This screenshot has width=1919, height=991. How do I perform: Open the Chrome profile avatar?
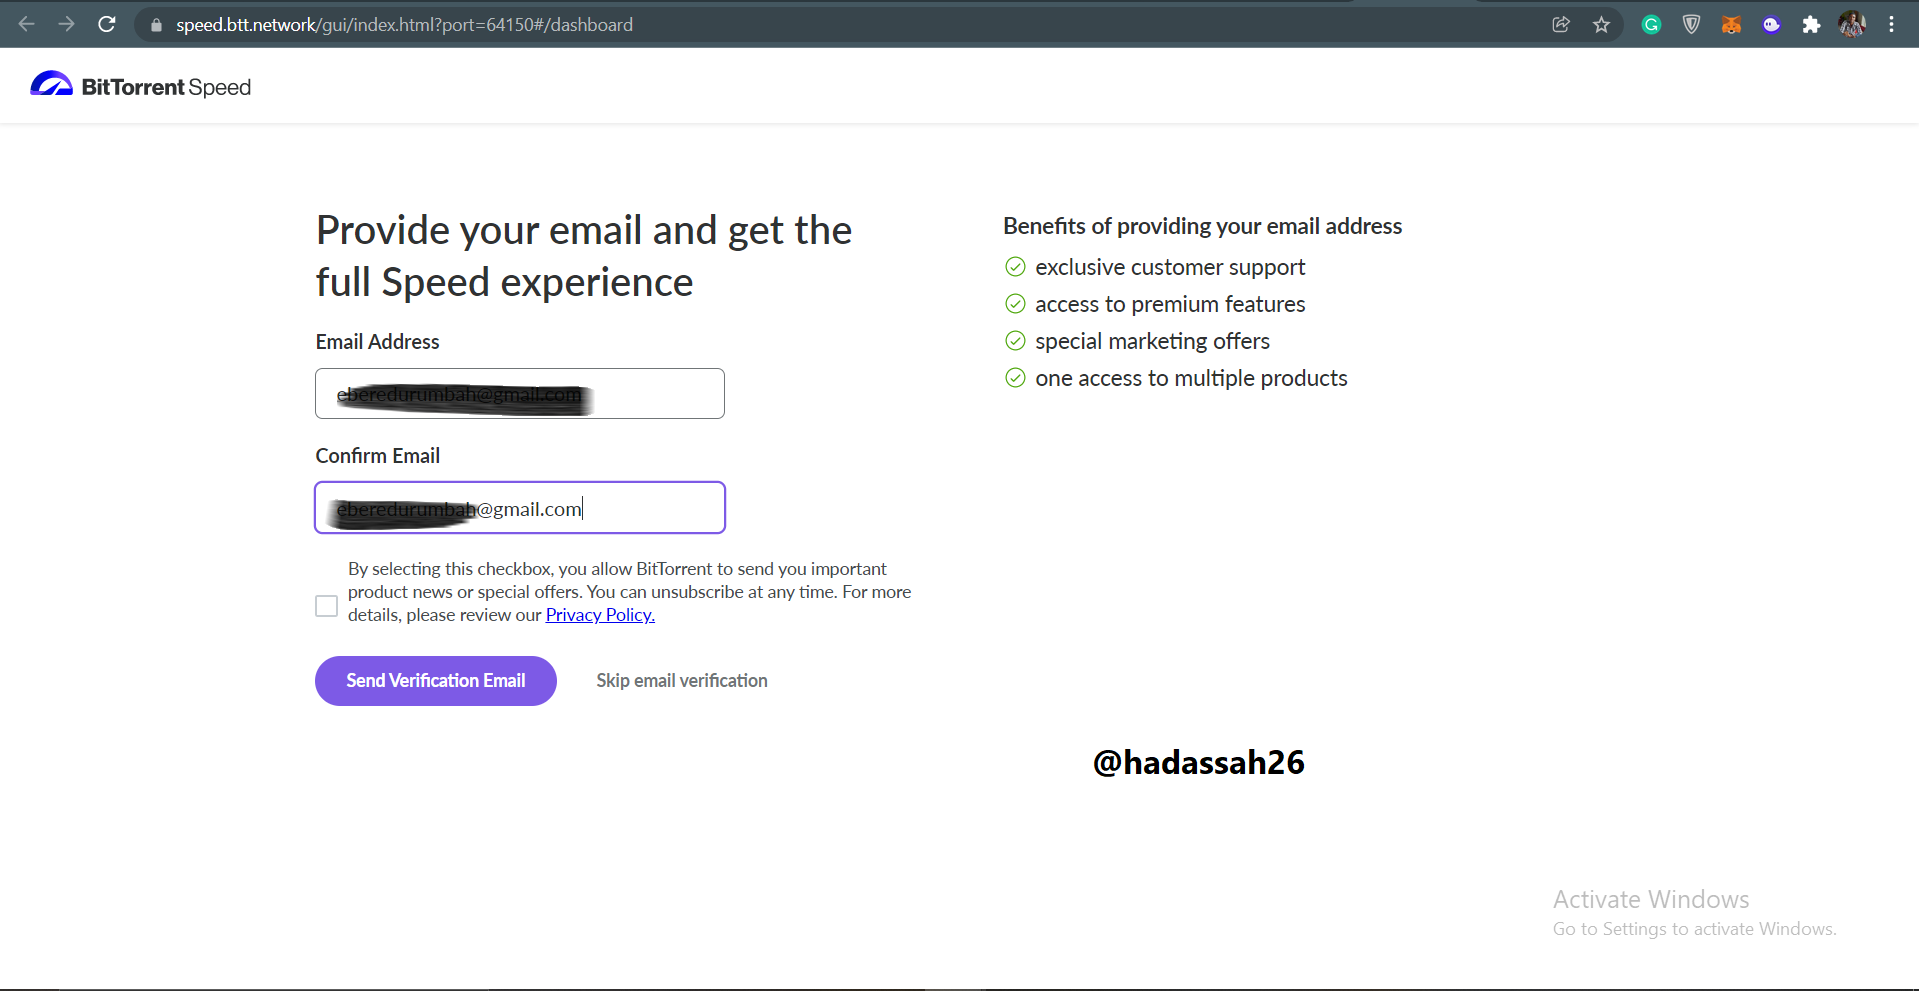click(x=1852, y=25)
